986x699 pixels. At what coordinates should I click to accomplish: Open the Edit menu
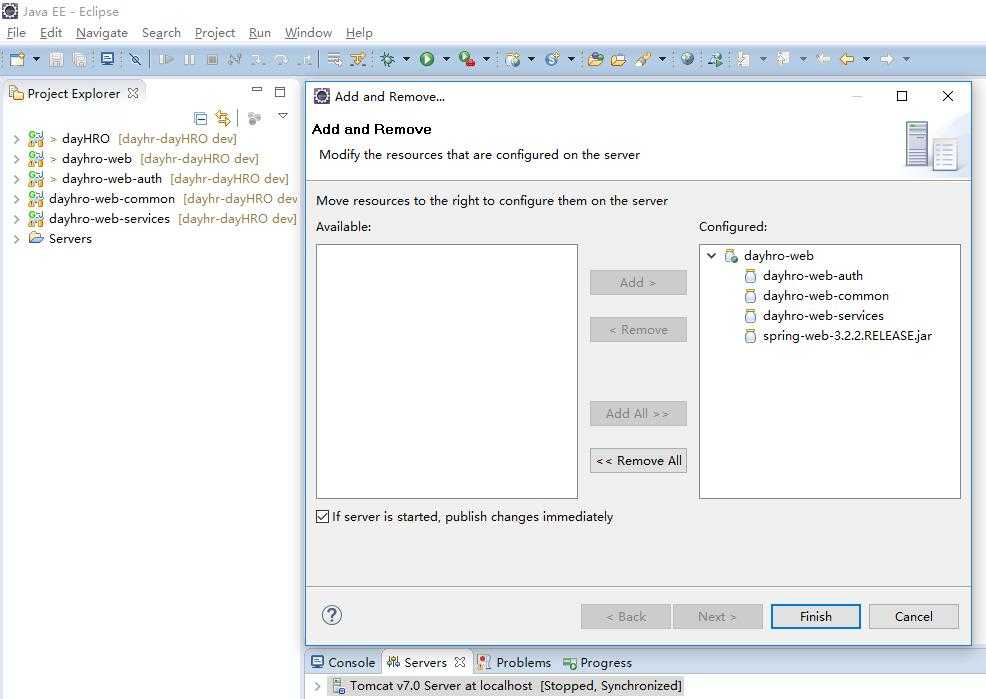(x=51, y=33)
